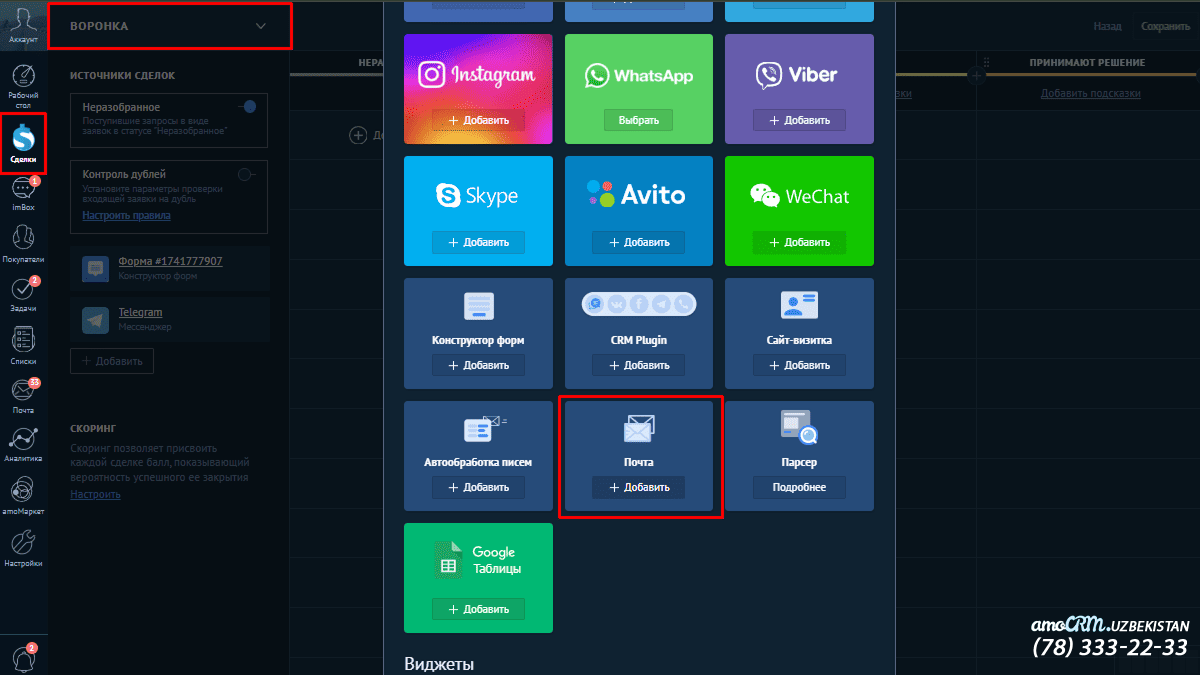
Task: Open Telegram source link
Action: click(x=140, y=313)
